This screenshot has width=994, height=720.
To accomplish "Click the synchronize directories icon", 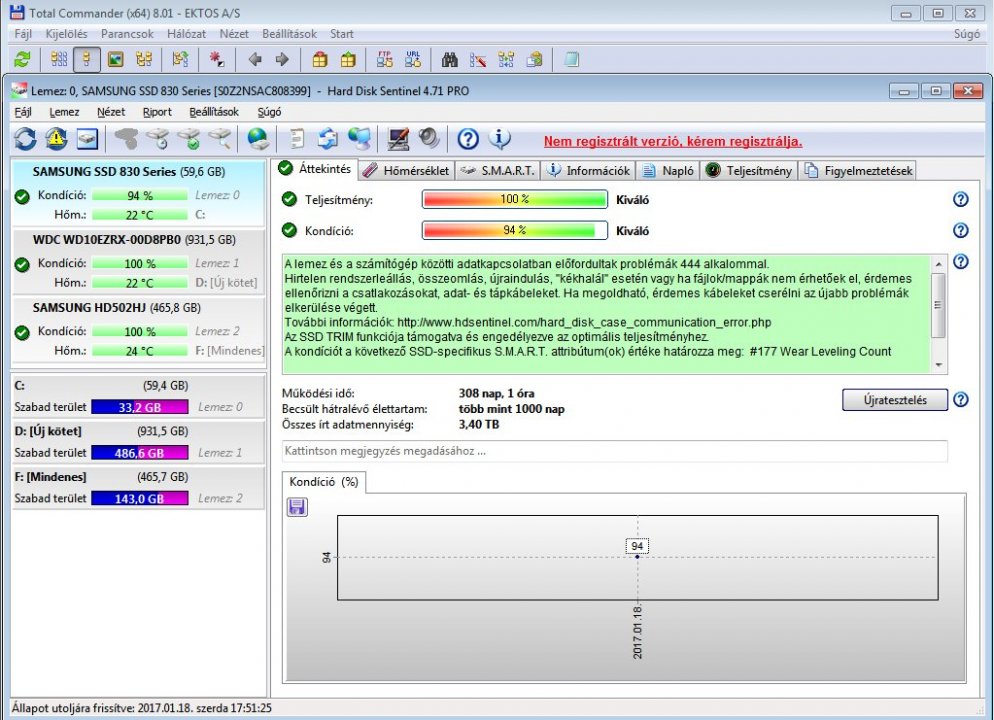I will point(506,60).
